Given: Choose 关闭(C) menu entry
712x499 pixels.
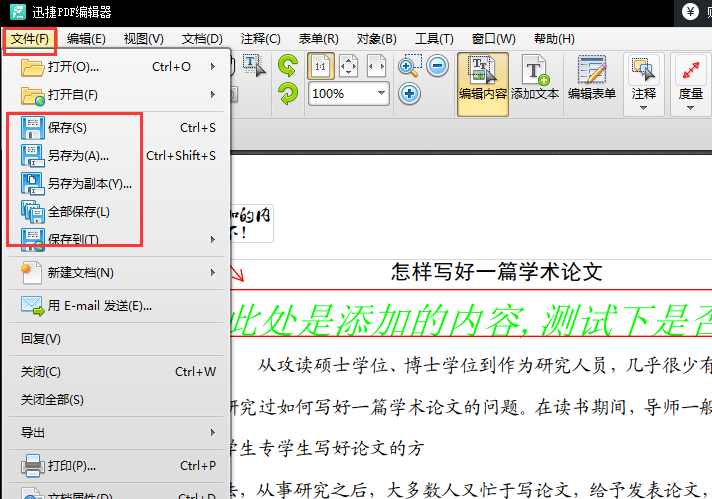Looking at the screenshot, I should pos(116,372).
